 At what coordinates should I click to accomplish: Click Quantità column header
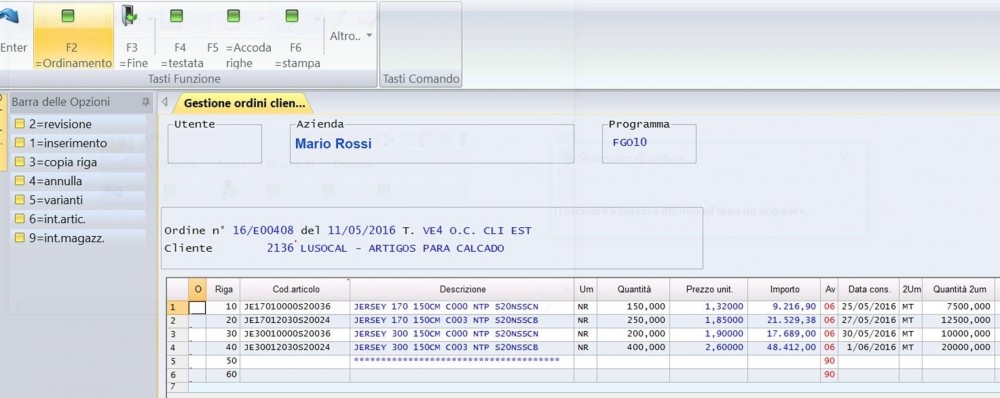tap(633, 290)
